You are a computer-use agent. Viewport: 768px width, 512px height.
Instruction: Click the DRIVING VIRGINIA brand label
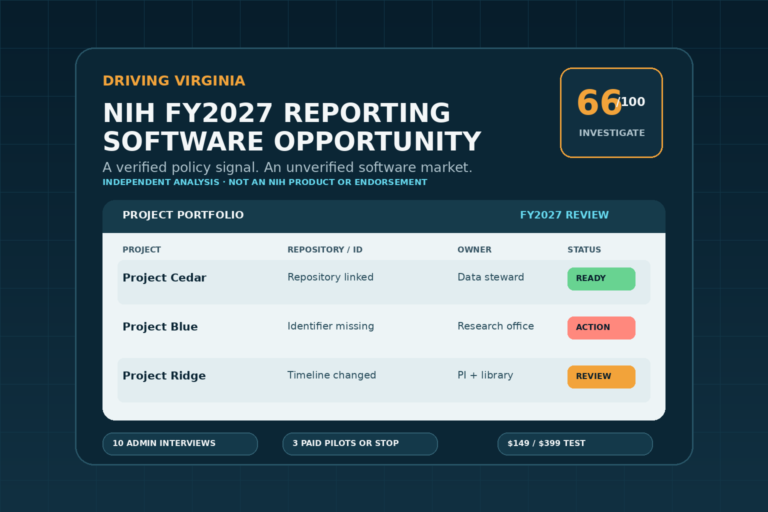tap(174, 81)
